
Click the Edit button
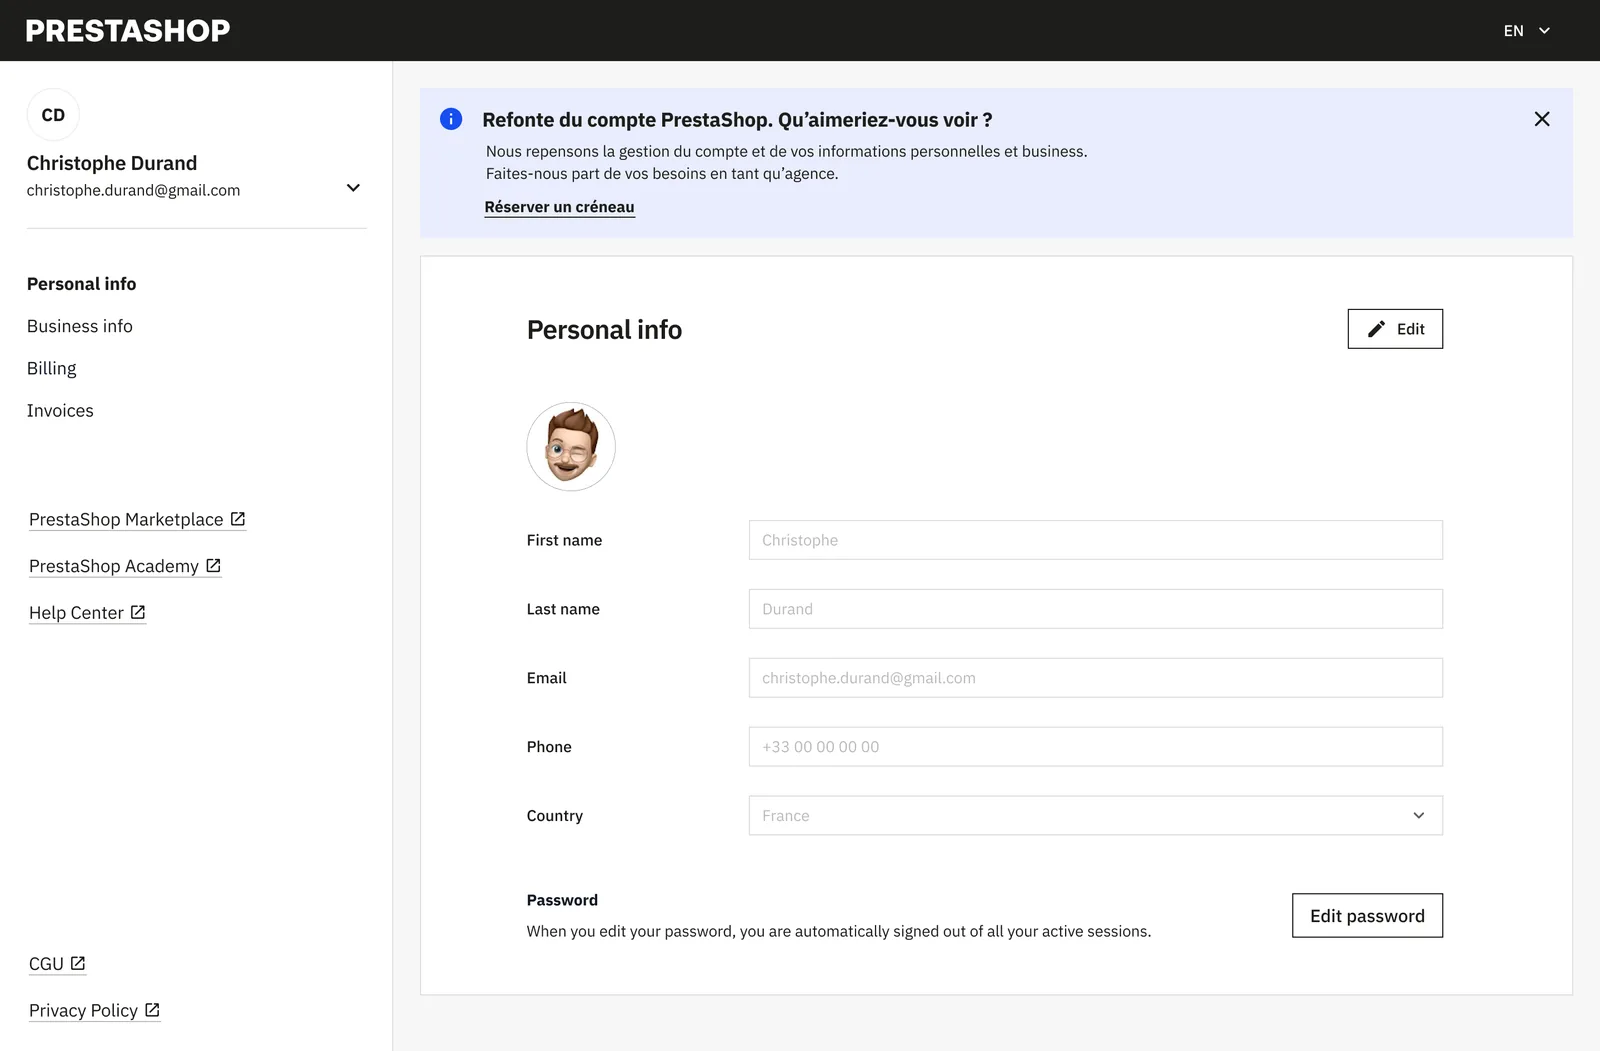(x=1395, y=329)
